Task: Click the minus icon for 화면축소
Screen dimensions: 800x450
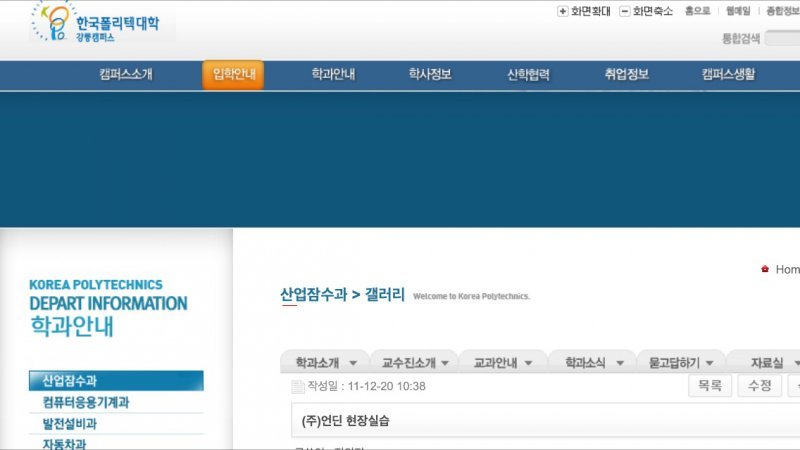Action: (x=625, y=11)
